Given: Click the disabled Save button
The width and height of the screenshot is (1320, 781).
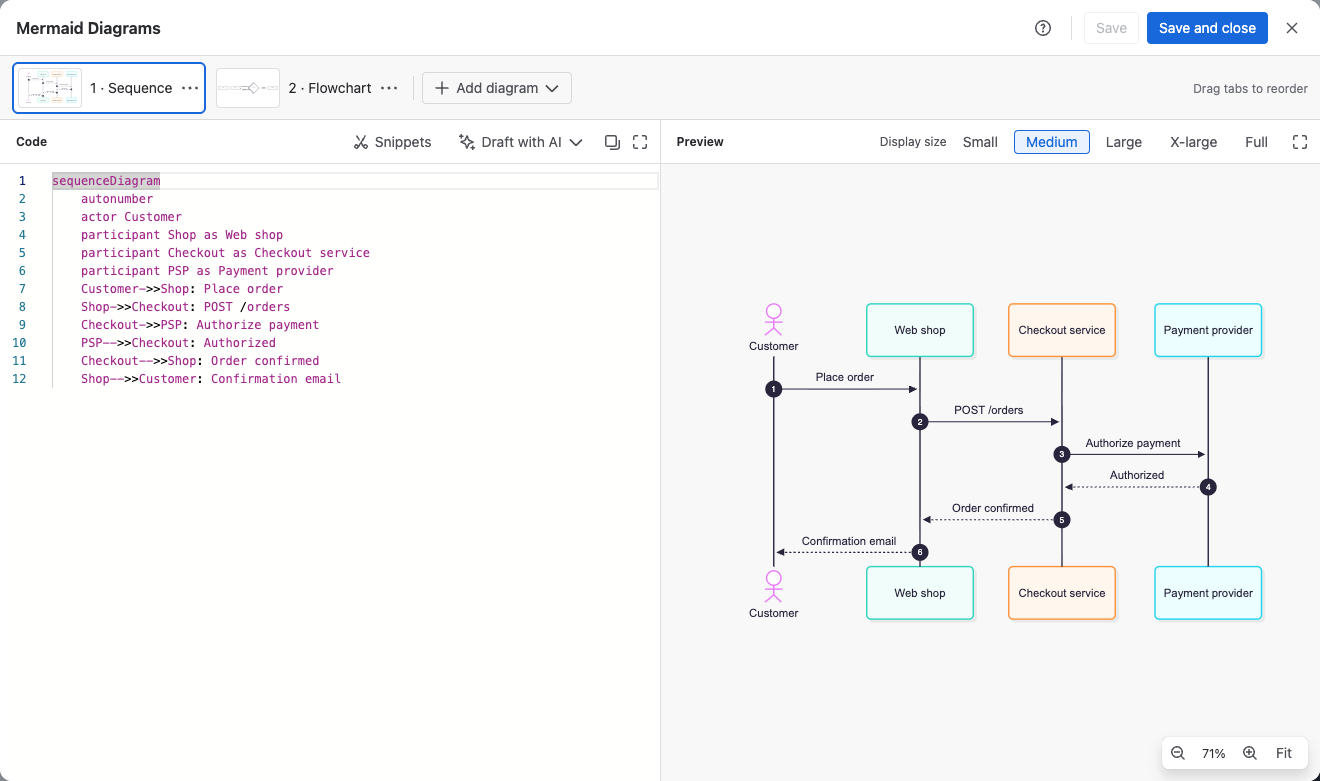Looking at the screenshot, I should click(1111, 28).
